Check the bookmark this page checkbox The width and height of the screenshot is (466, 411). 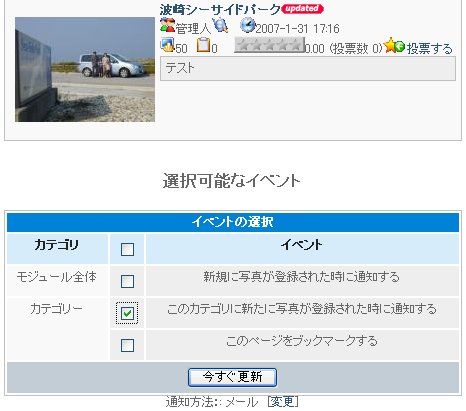coord(127,345)
